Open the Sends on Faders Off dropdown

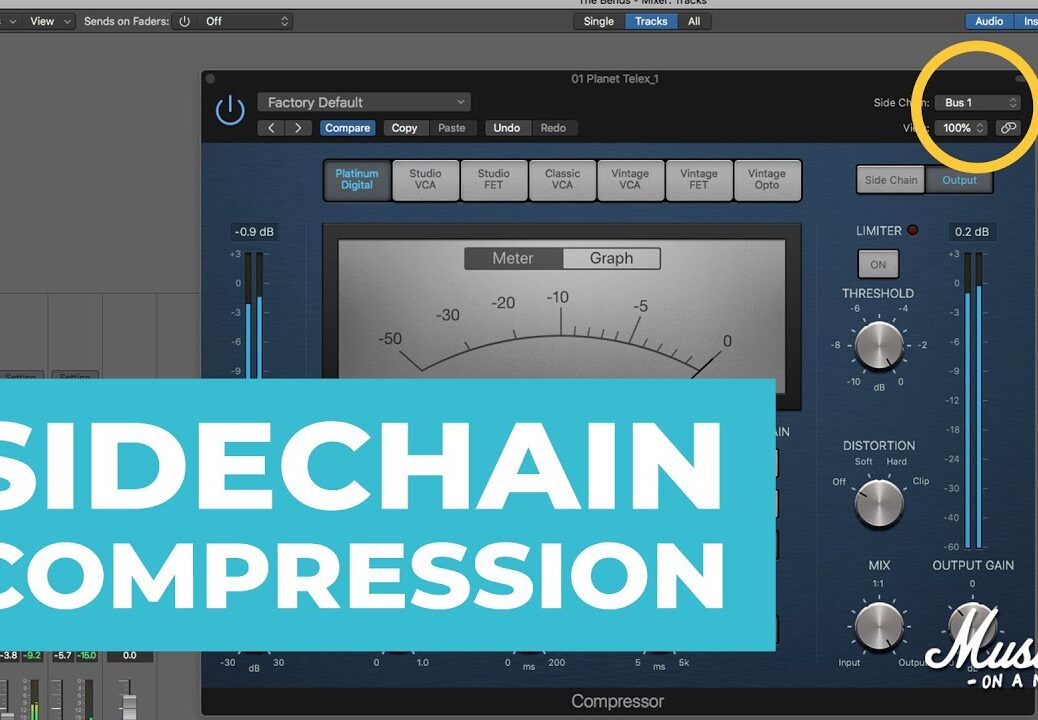click(x=246, y=21)
